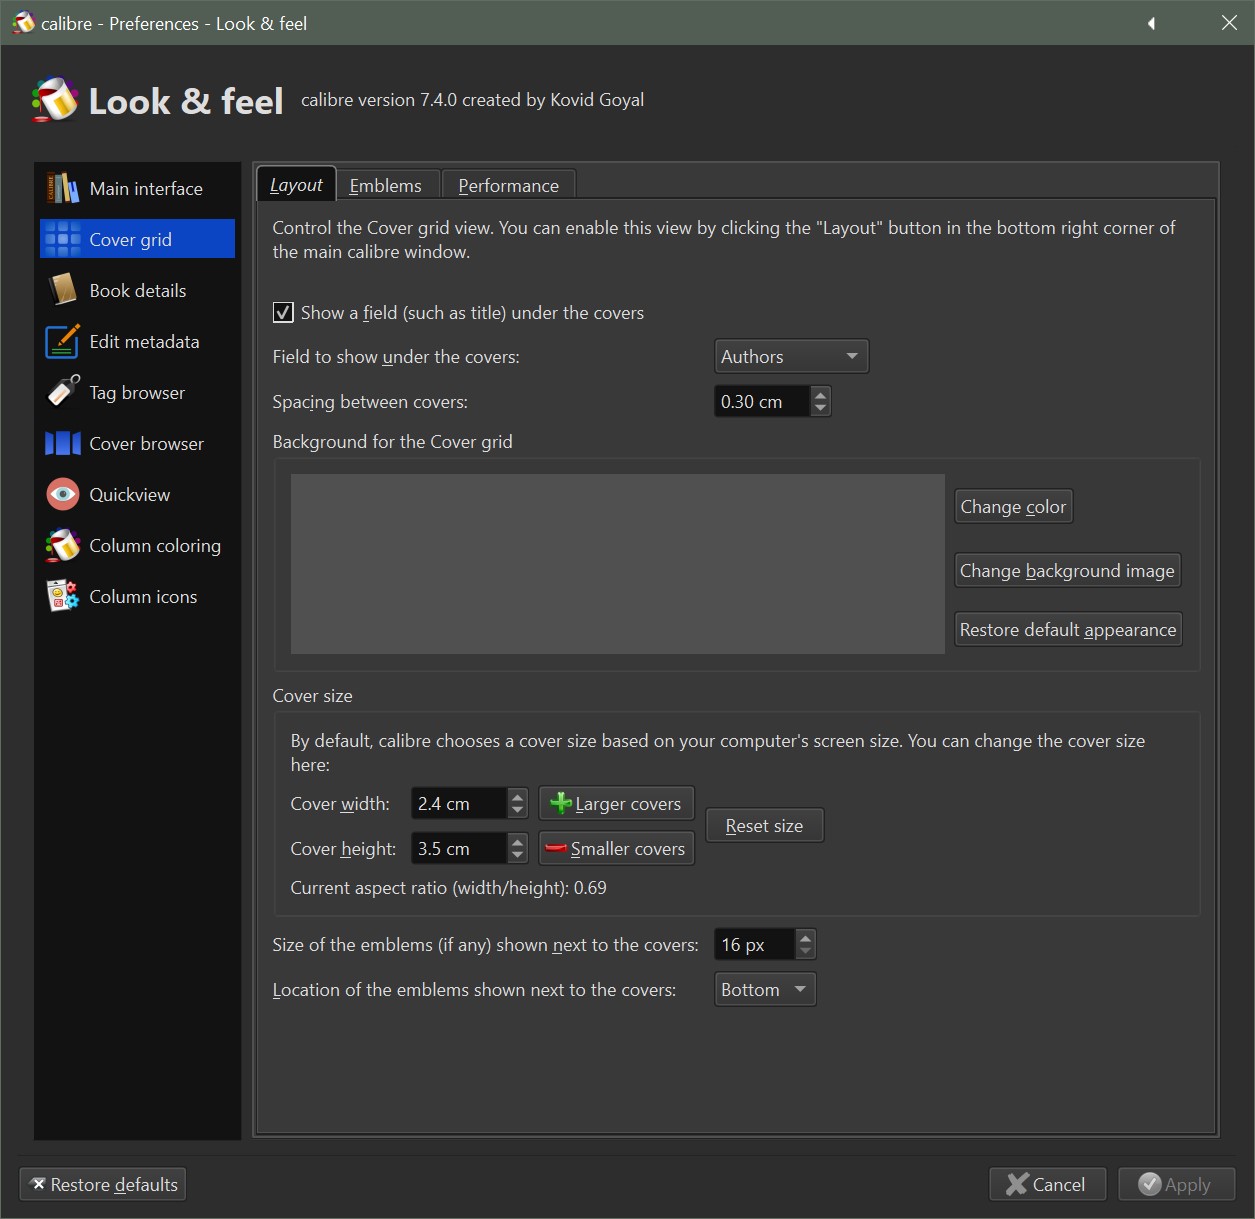Viewport: 1255px width, 1219px height.
Task: Click the Main interface bookshelf icon
Action: click(x=63, y=188)
